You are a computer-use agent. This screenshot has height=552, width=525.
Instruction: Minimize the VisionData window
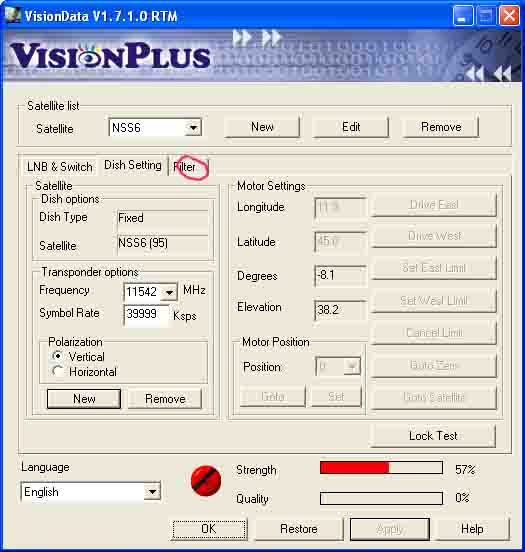click(x=463, y=16)
